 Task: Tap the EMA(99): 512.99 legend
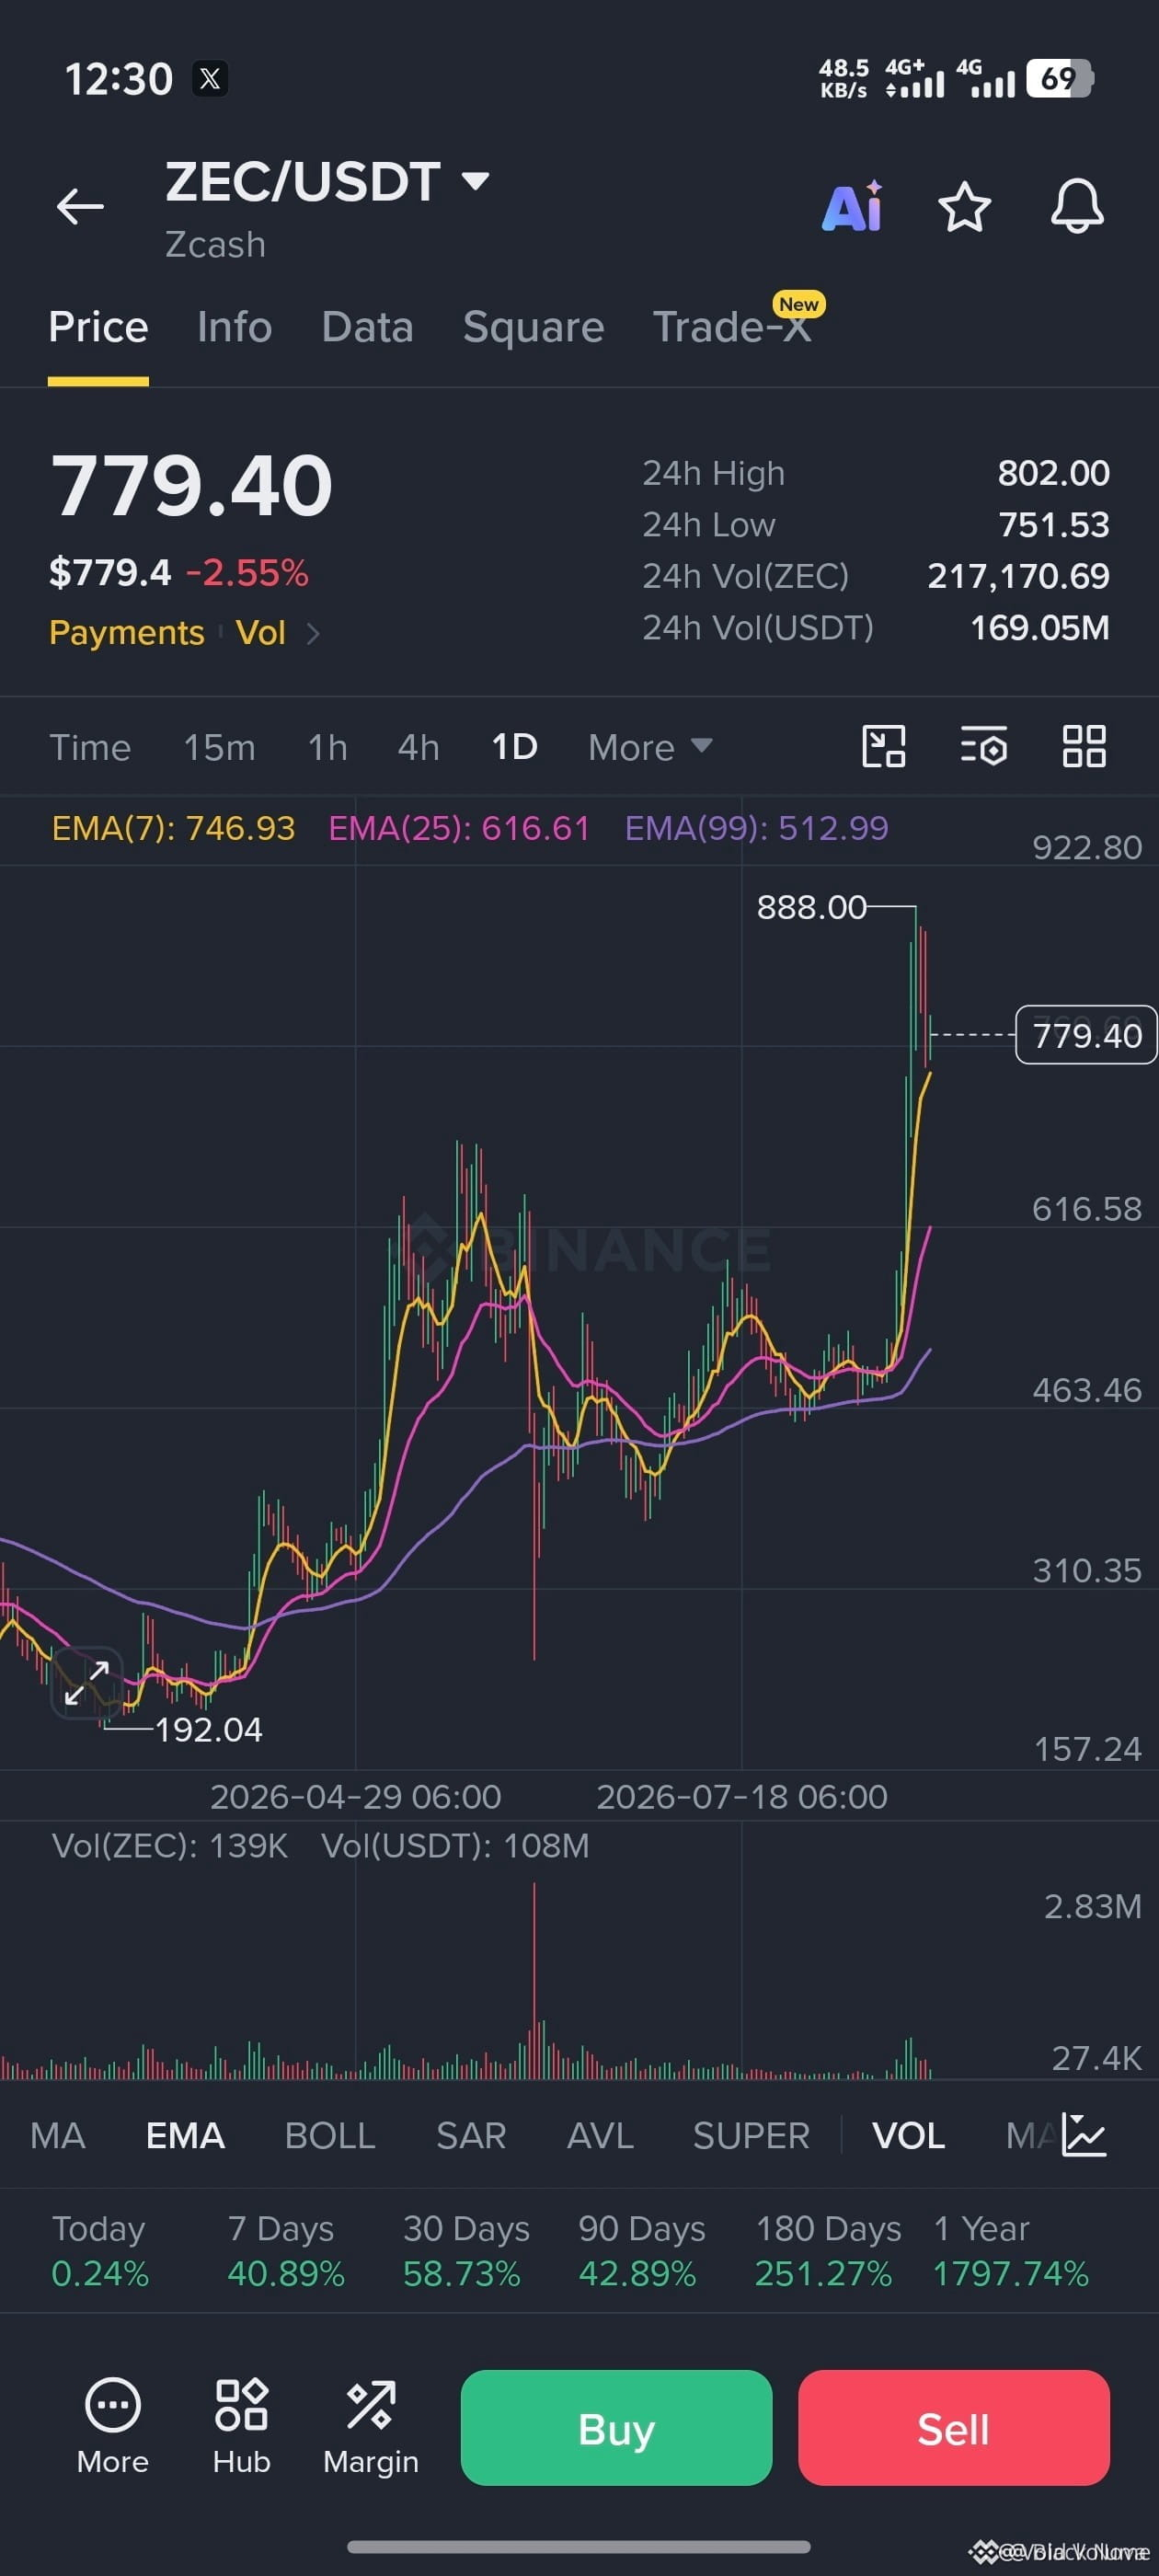(x=756, y=828)
